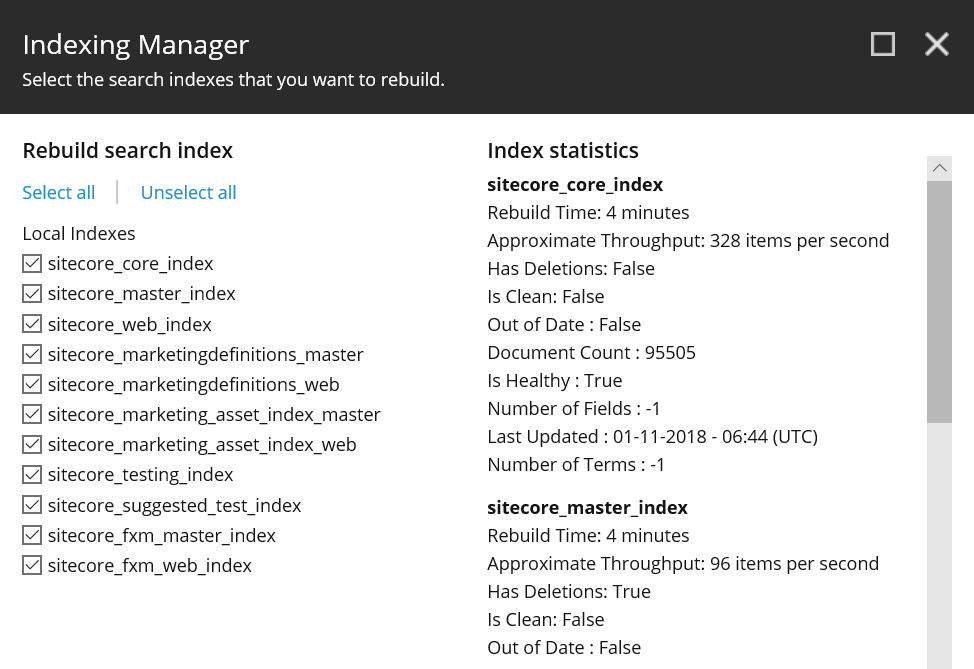Click the 'Index statistics' heading

(x=563, y=150)
